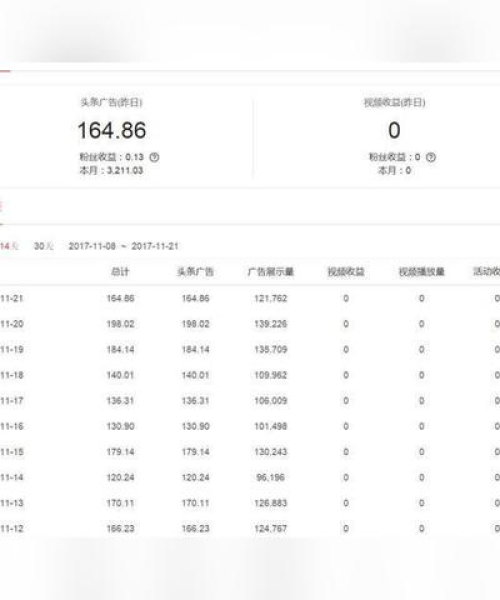Click ad impressions value 124,767

pyautogui.click(x=270, y=529)
